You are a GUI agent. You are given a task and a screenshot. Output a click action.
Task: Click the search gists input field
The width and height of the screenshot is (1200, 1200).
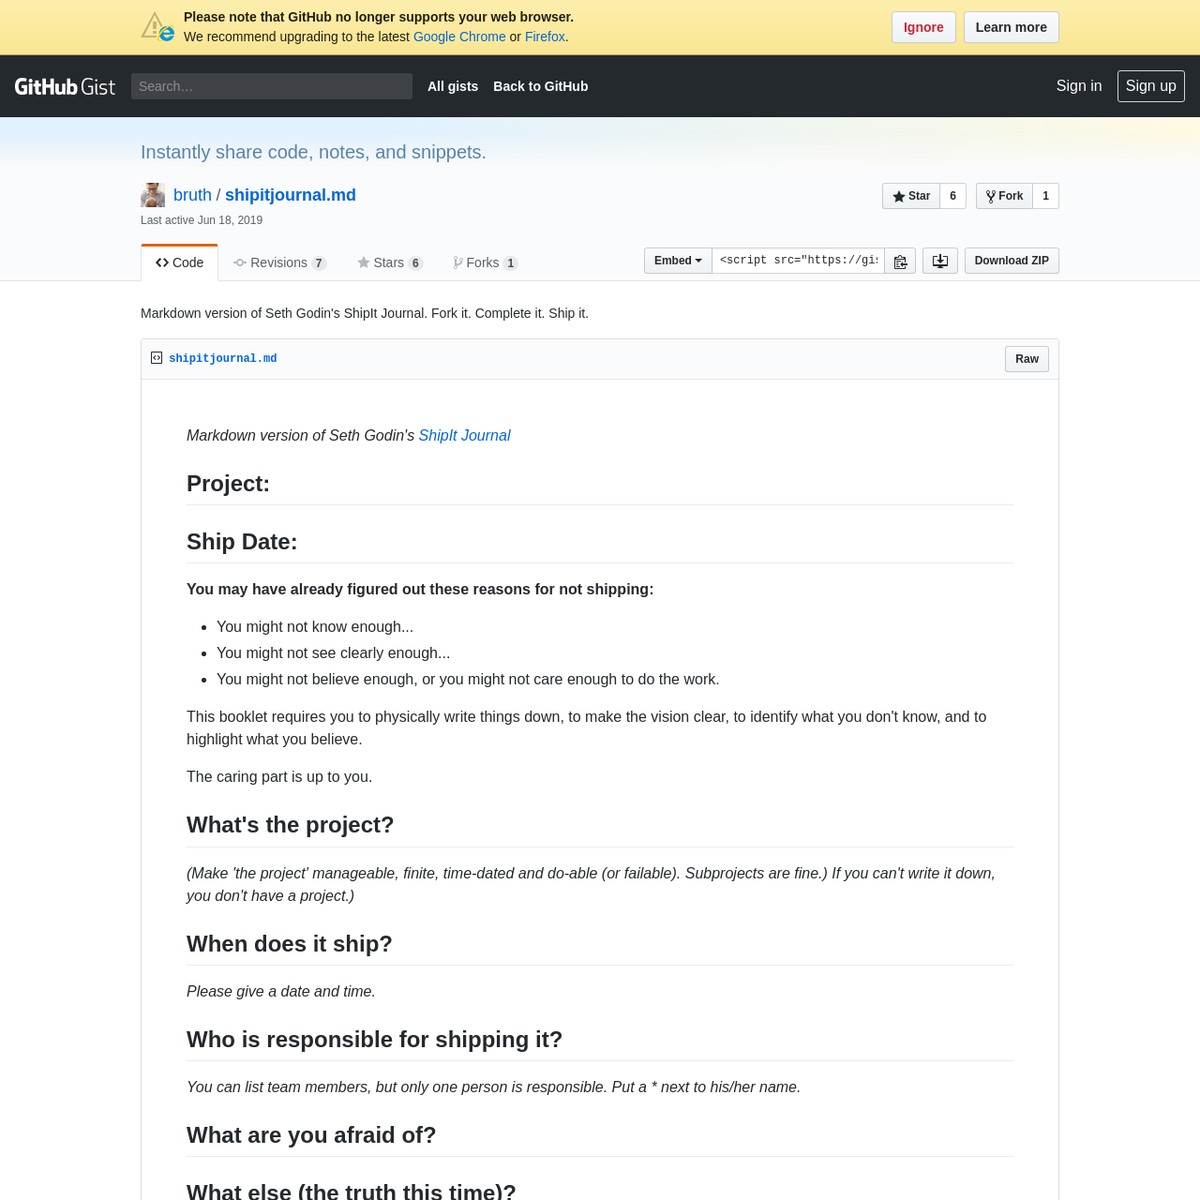point(271,86)
